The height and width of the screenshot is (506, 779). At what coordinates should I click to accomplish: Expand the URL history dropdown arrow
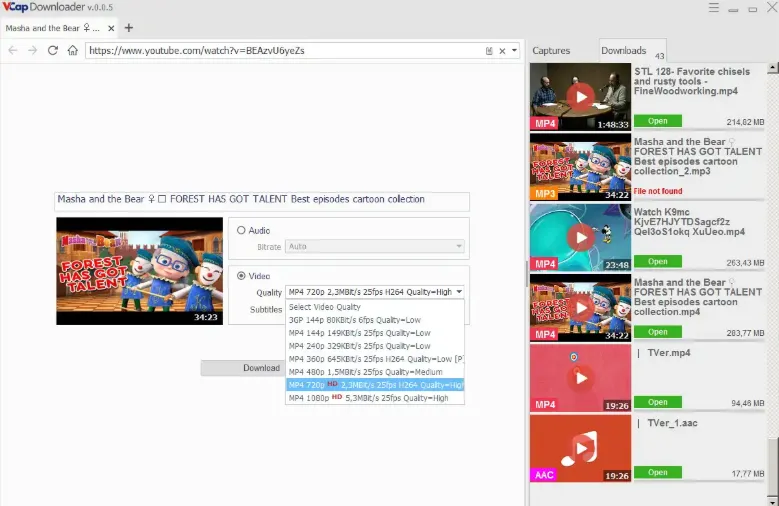coord(514,51)
